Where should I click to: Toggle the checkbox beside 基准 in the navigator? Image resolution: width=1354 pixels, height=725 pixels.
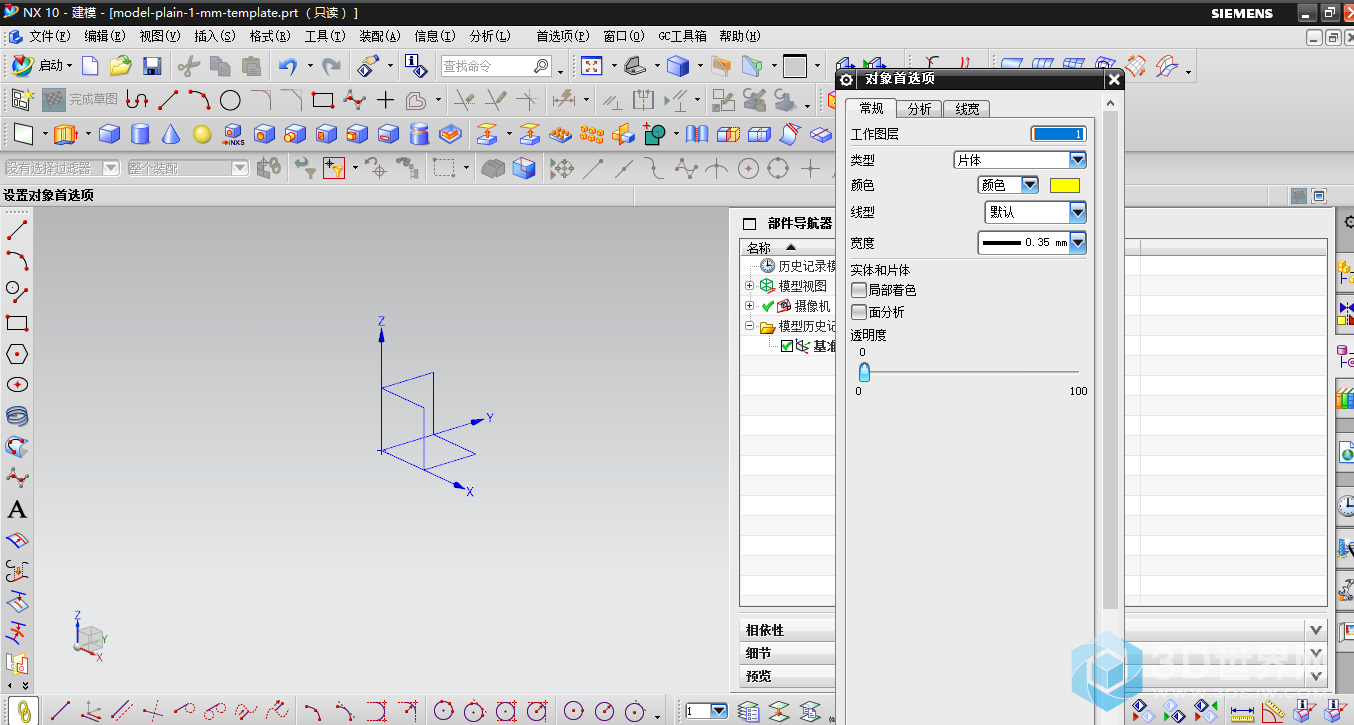tap(787, 346)
